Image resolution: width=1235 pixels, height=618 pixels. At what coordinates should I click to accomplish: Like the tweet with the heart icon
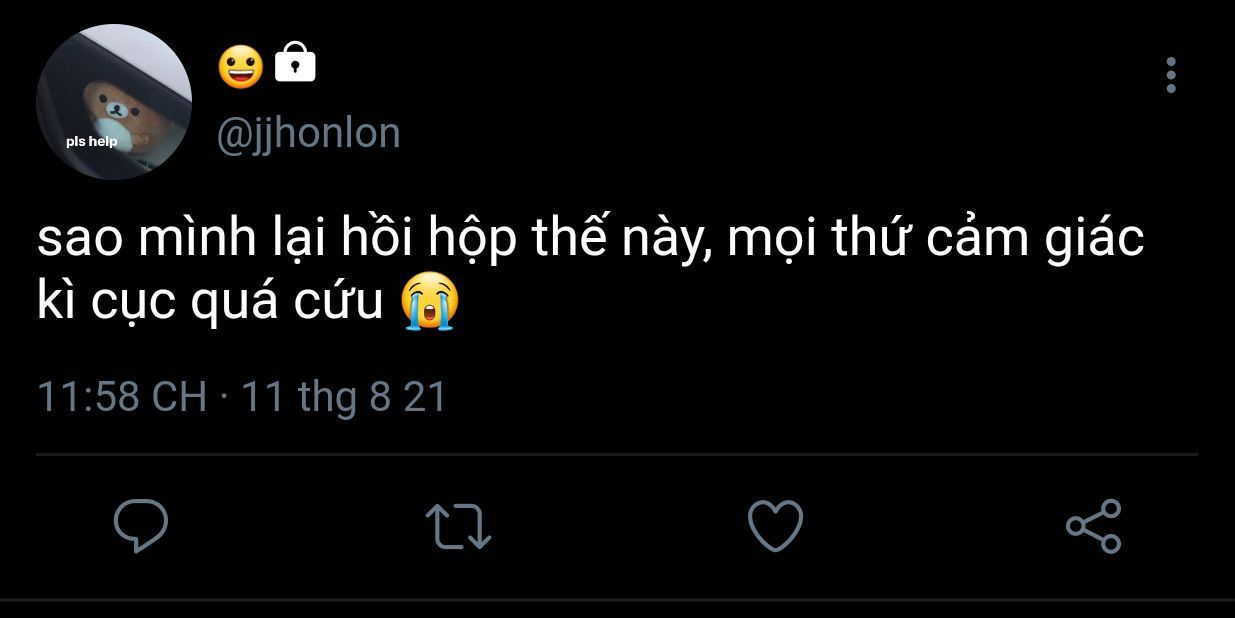pos(775,525)
